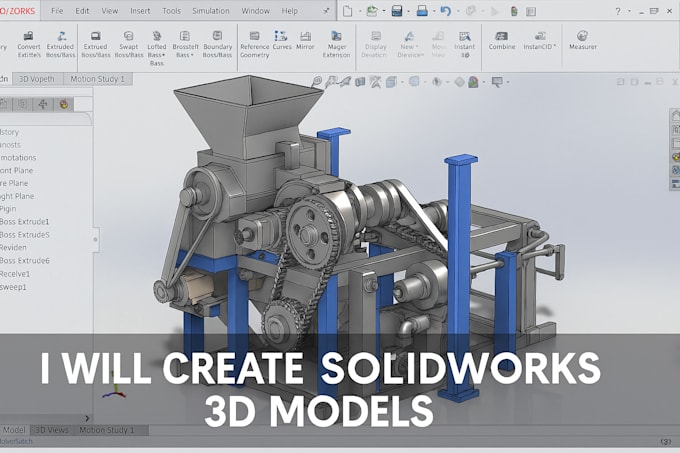Open the appearance sphere tab in the feature manager panel
Viewport: 680px width, 453px height.
click(64, 104)
